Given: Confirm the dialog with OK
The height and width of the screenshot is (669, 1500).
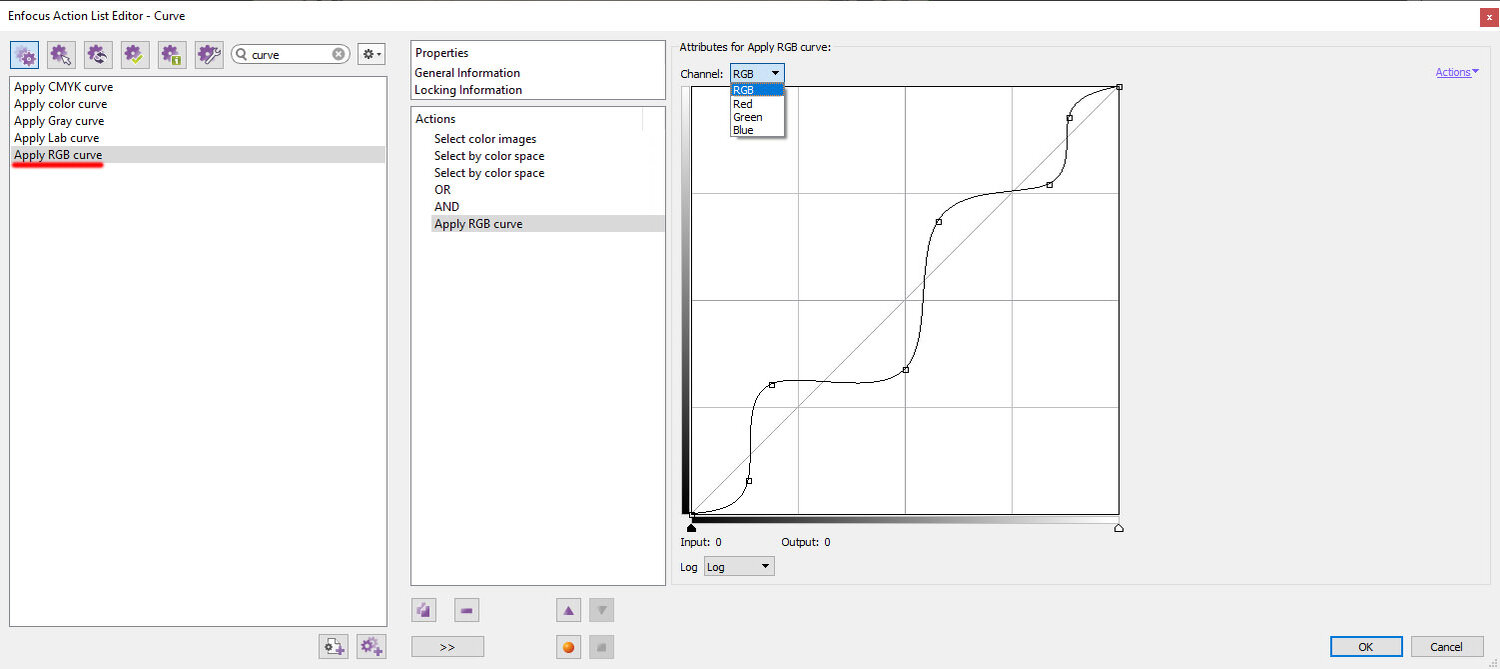Looking at the screenshot, I should (x=1366, y=647).
